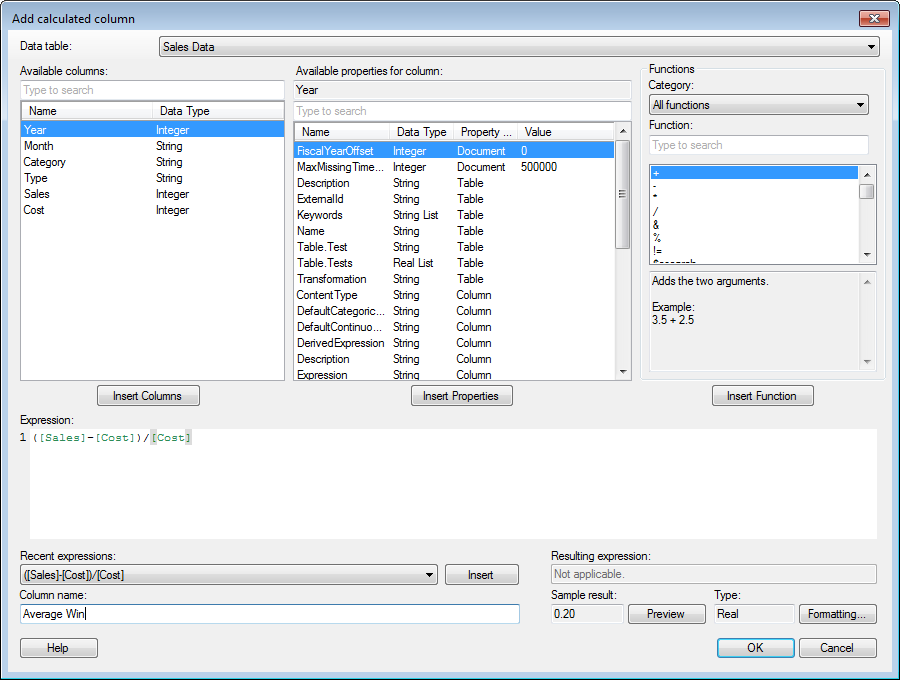
Task: Click the Insert Function button
Action: click(x=762, y=396)
